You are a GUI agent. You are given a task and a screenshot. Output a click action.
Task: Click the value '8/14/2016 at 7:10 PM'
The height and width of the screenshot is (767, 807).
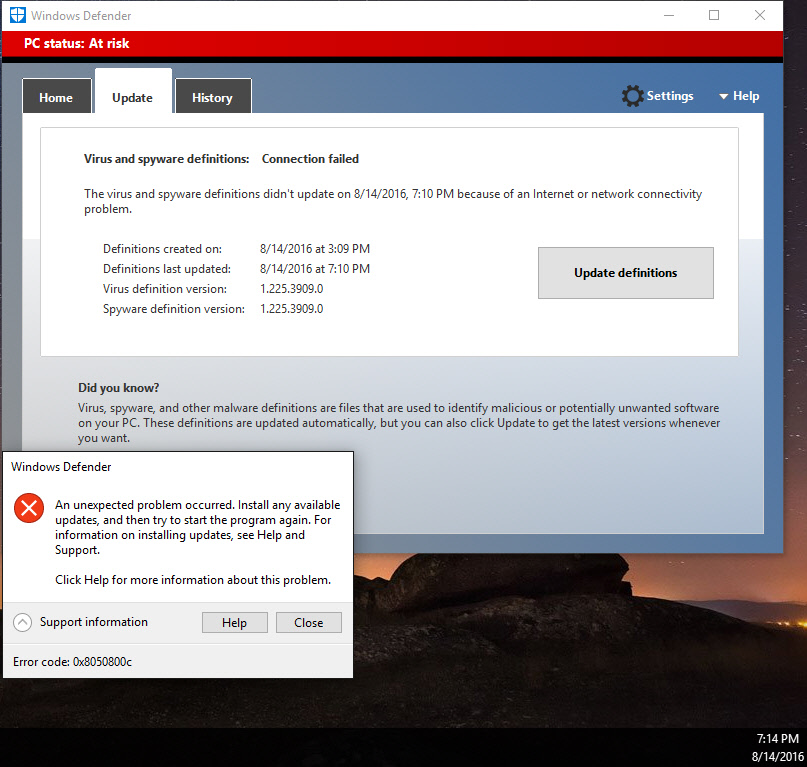[315, 269]
